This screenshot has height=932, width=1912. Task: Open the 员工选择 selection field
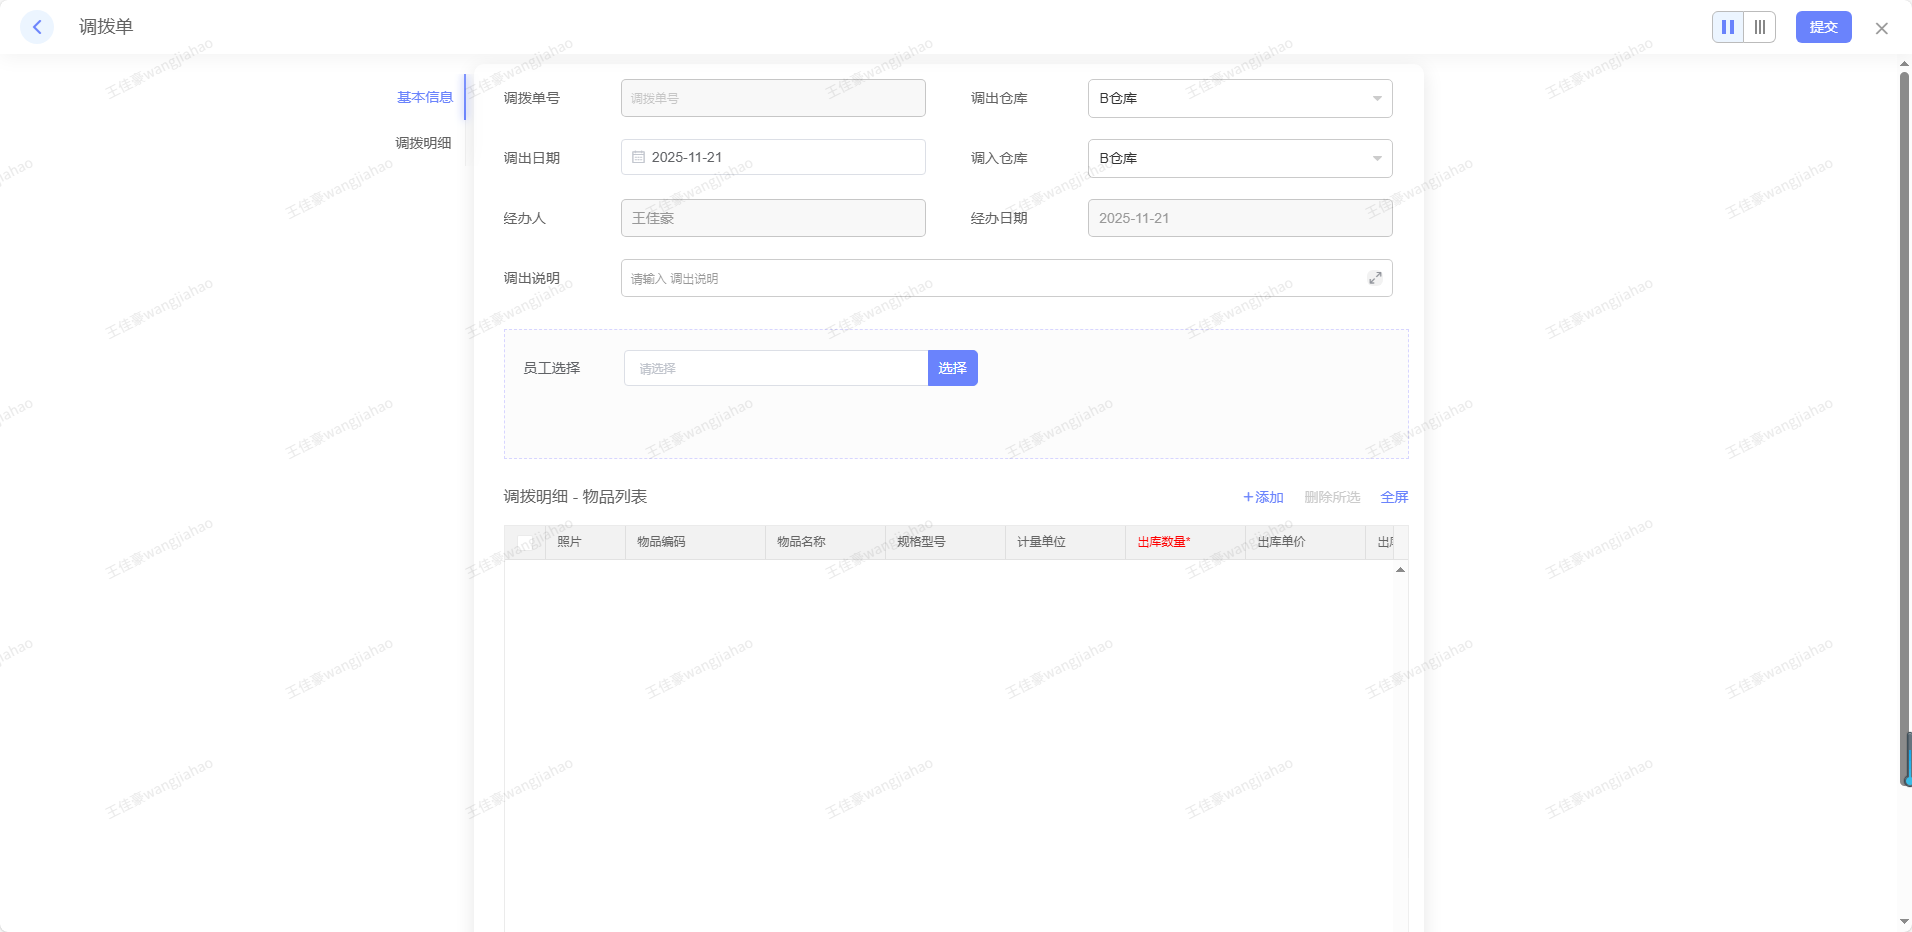click(775, 368)
